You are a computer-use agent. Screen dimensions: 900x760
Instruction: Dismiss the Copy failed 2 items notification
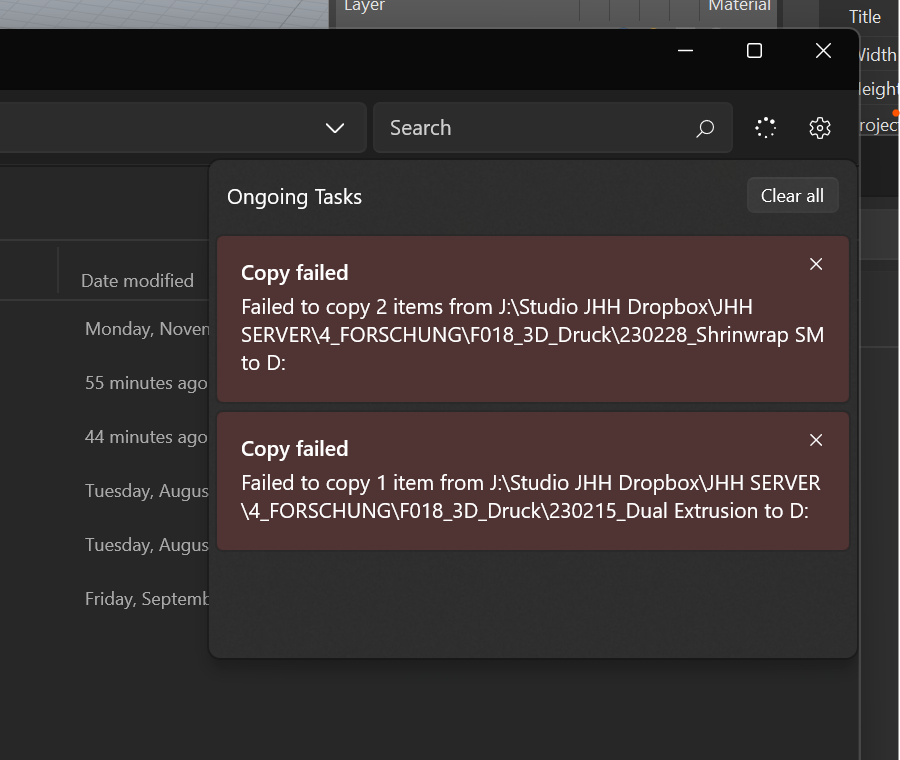816,264
